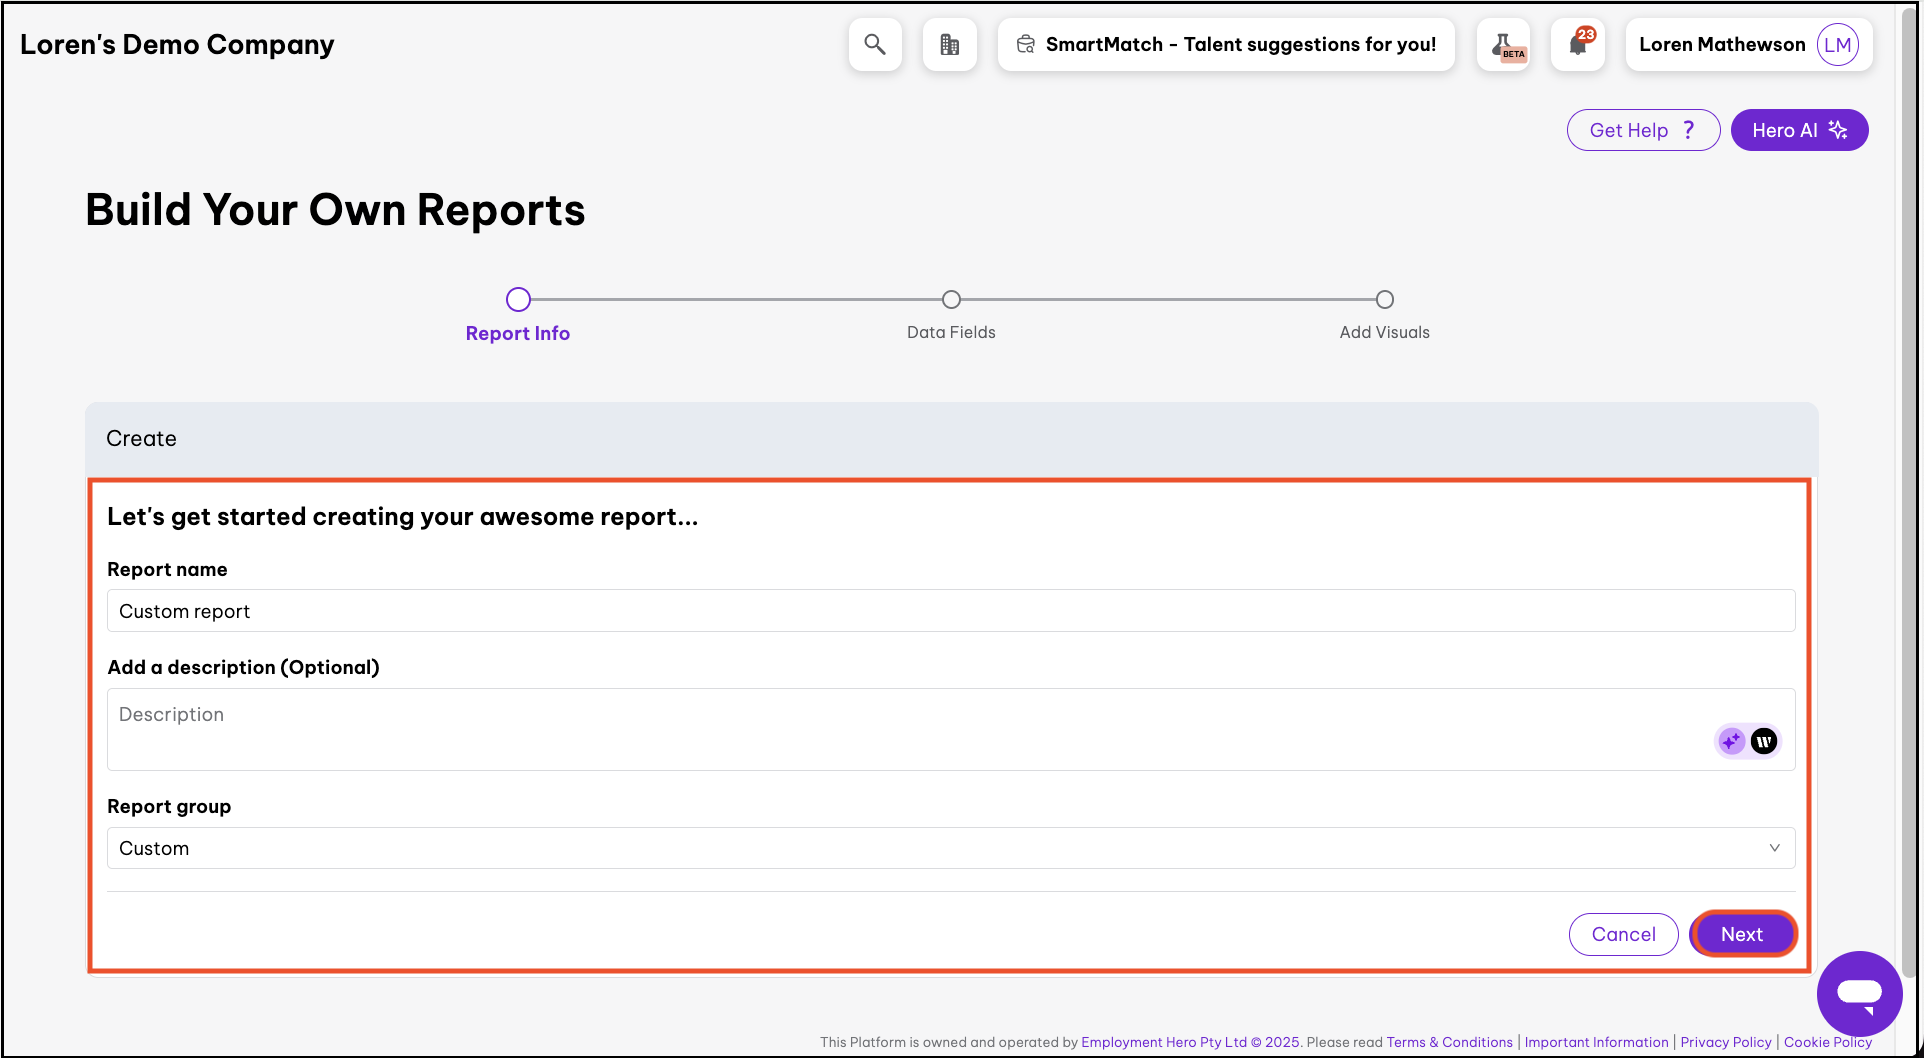Click the company building icon
Screen dimensions: 1924x1058
949,45
